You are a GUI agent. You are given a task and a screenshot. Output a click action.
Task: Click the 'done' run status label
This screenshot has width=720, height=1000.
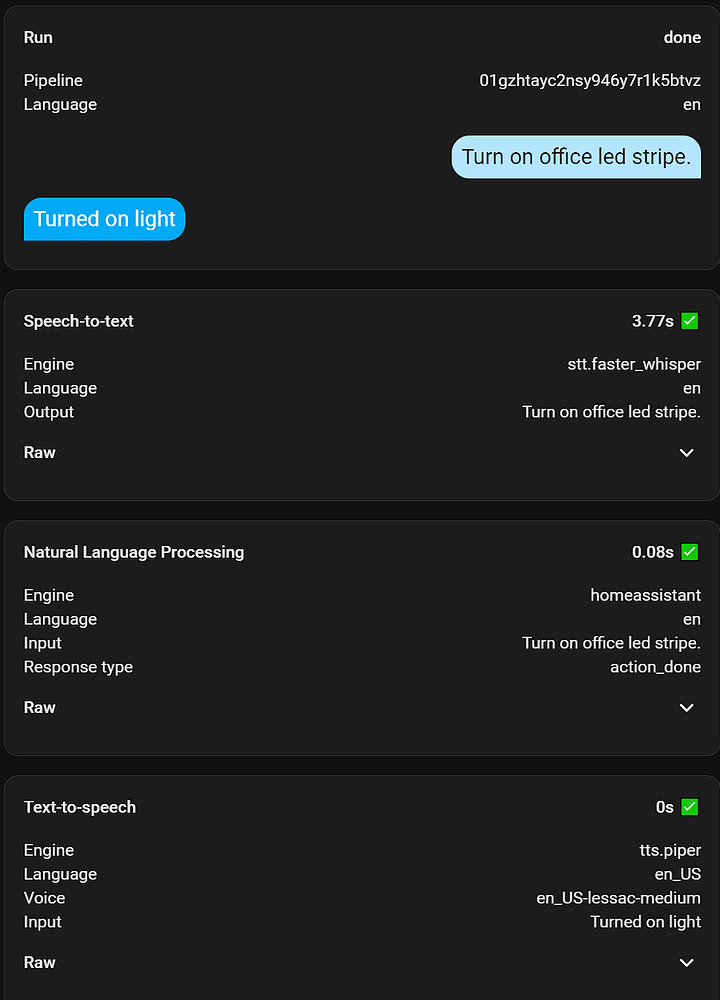[x=682, y=37]
